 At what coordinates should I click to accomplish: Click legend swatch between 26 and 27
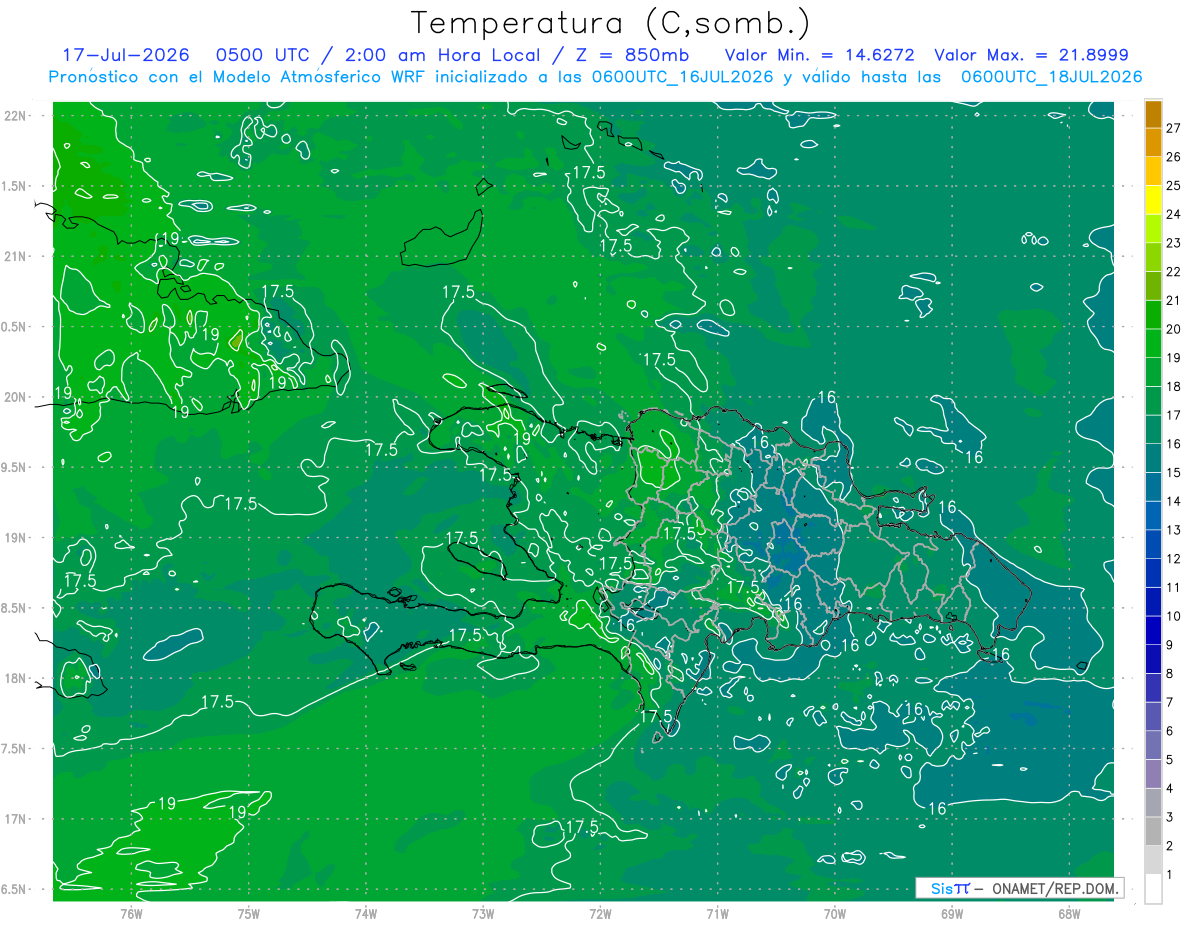click(1153, 142)
